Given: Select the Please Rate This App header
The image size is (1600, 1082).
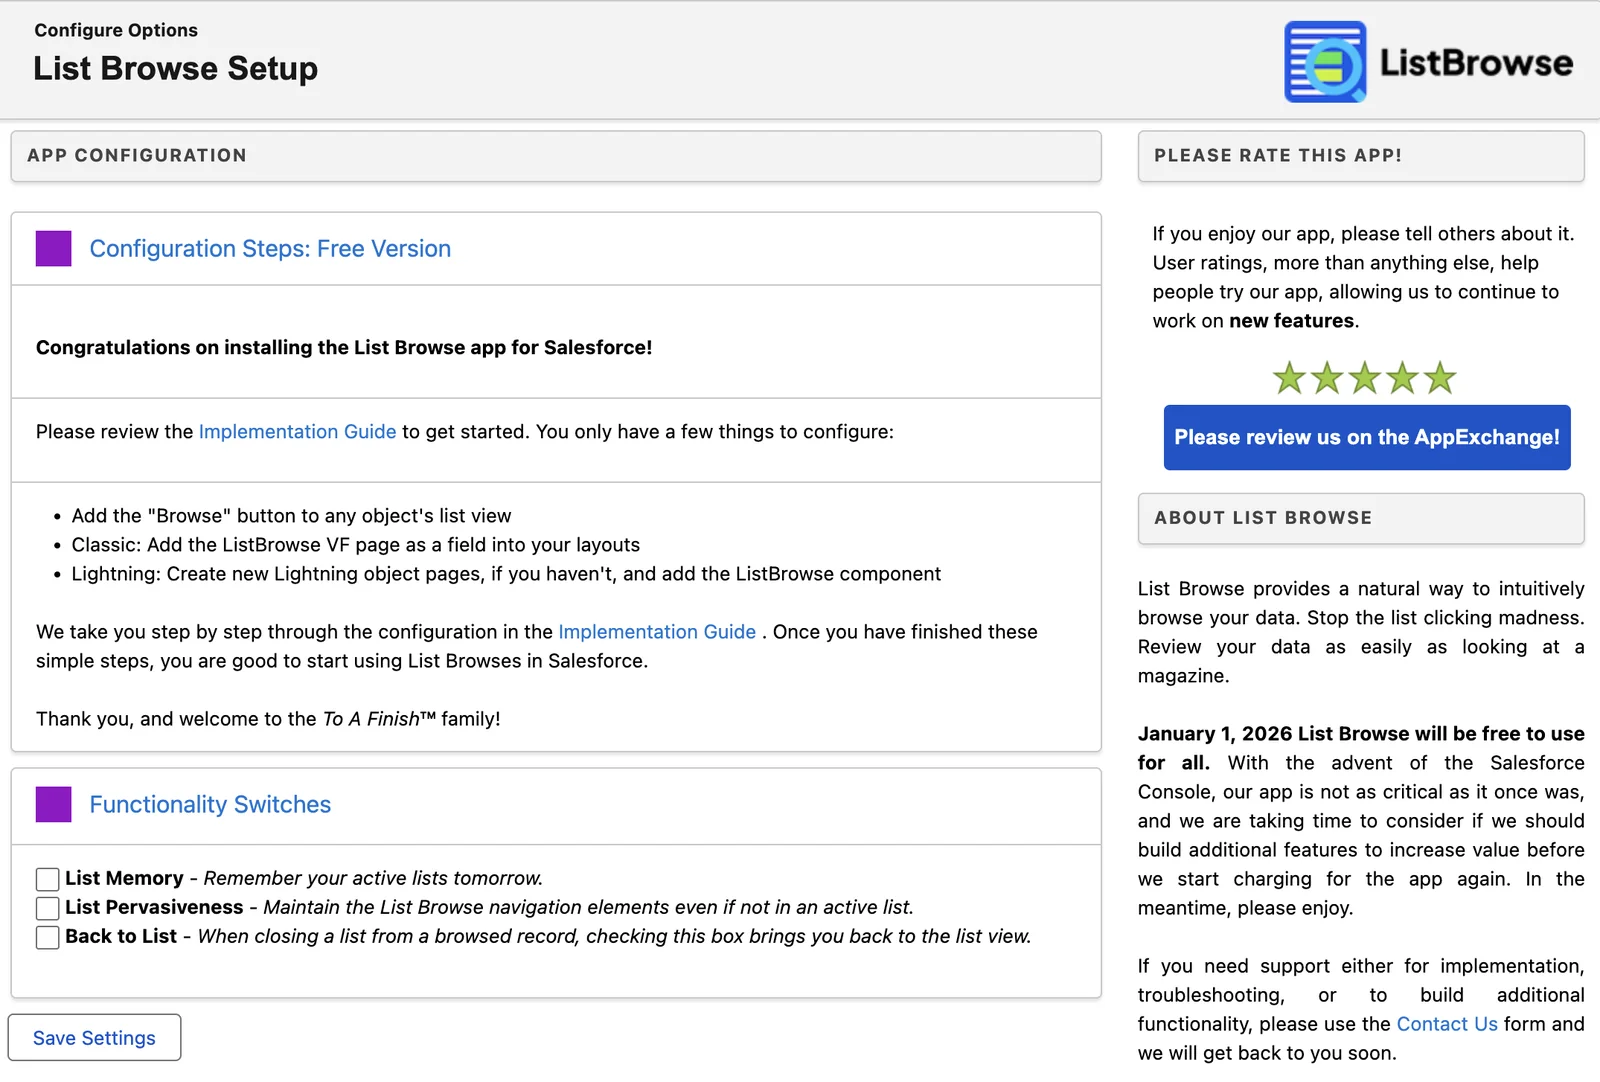Looking at the screenshot, I should (x=1361, y=156).
